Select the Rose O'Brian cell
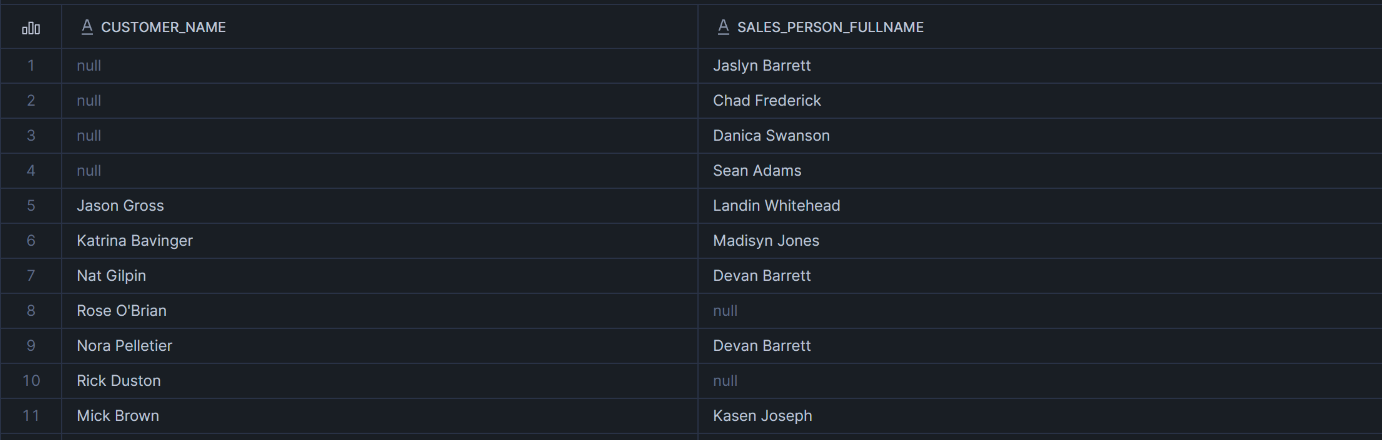Screen dimensions: 1382x440 [x=122, y=311]
